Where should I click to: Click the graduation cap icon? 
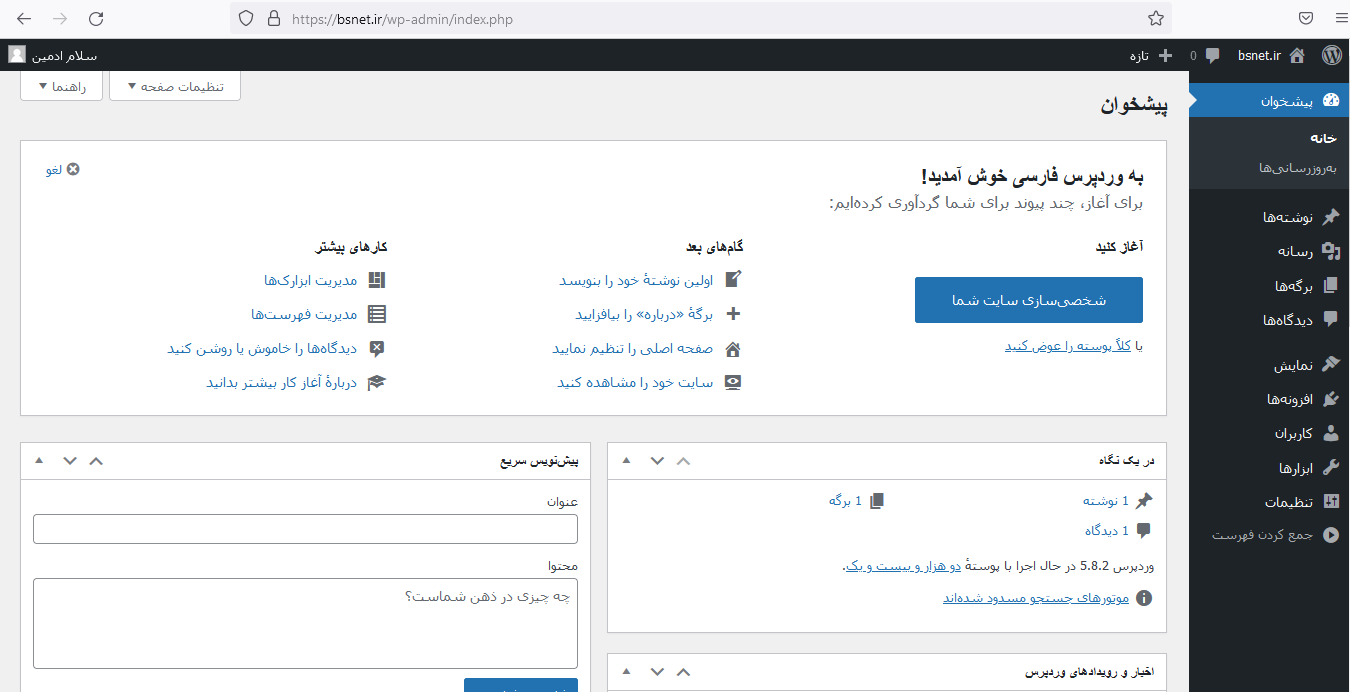(x=376, y=382)
